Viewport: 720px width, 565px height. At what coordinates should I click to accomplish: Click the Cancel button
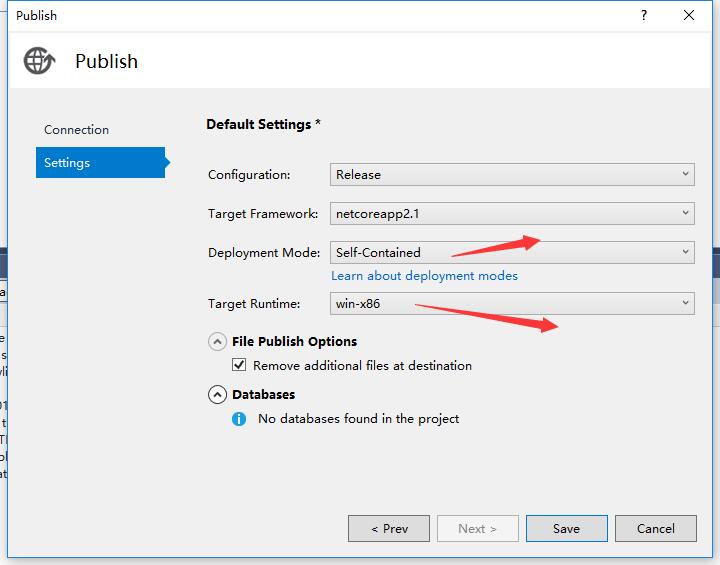pyautogui.click(x=655, y=528)
